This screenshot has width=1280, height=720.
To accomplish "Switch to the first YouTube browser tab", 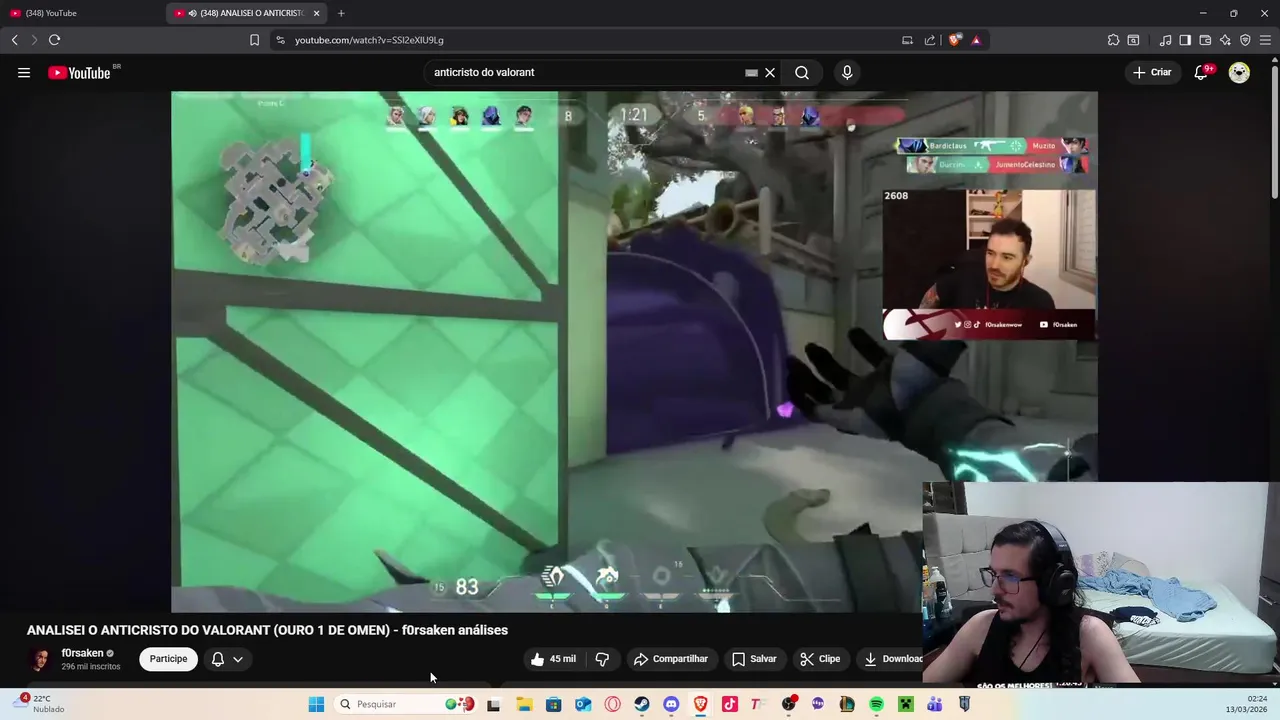I will [82, 13].
